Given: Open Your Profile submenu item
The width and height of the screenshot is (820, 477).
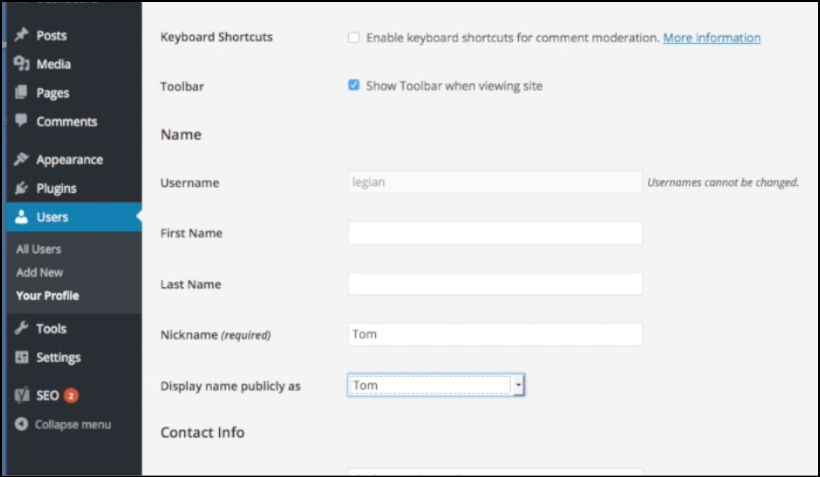Looking at the screenshot, I should point(48,296).
